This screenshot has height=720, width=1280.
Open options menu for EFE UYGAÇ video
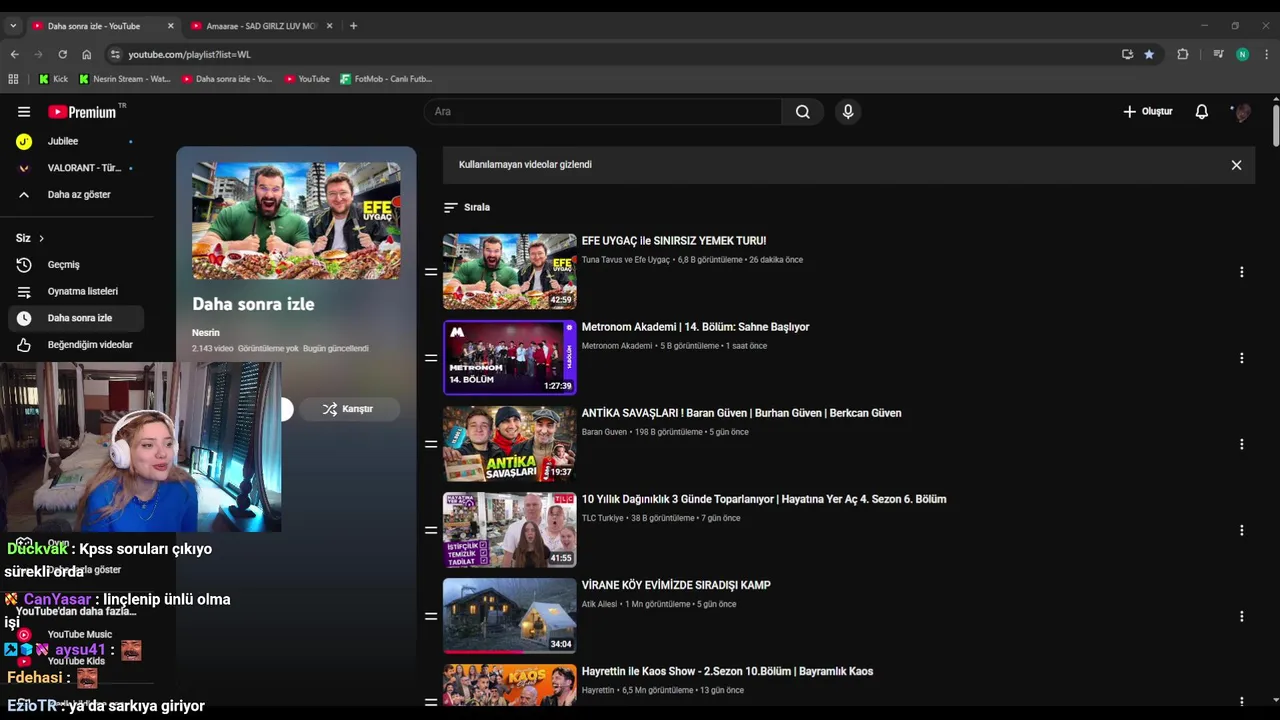1241,272
